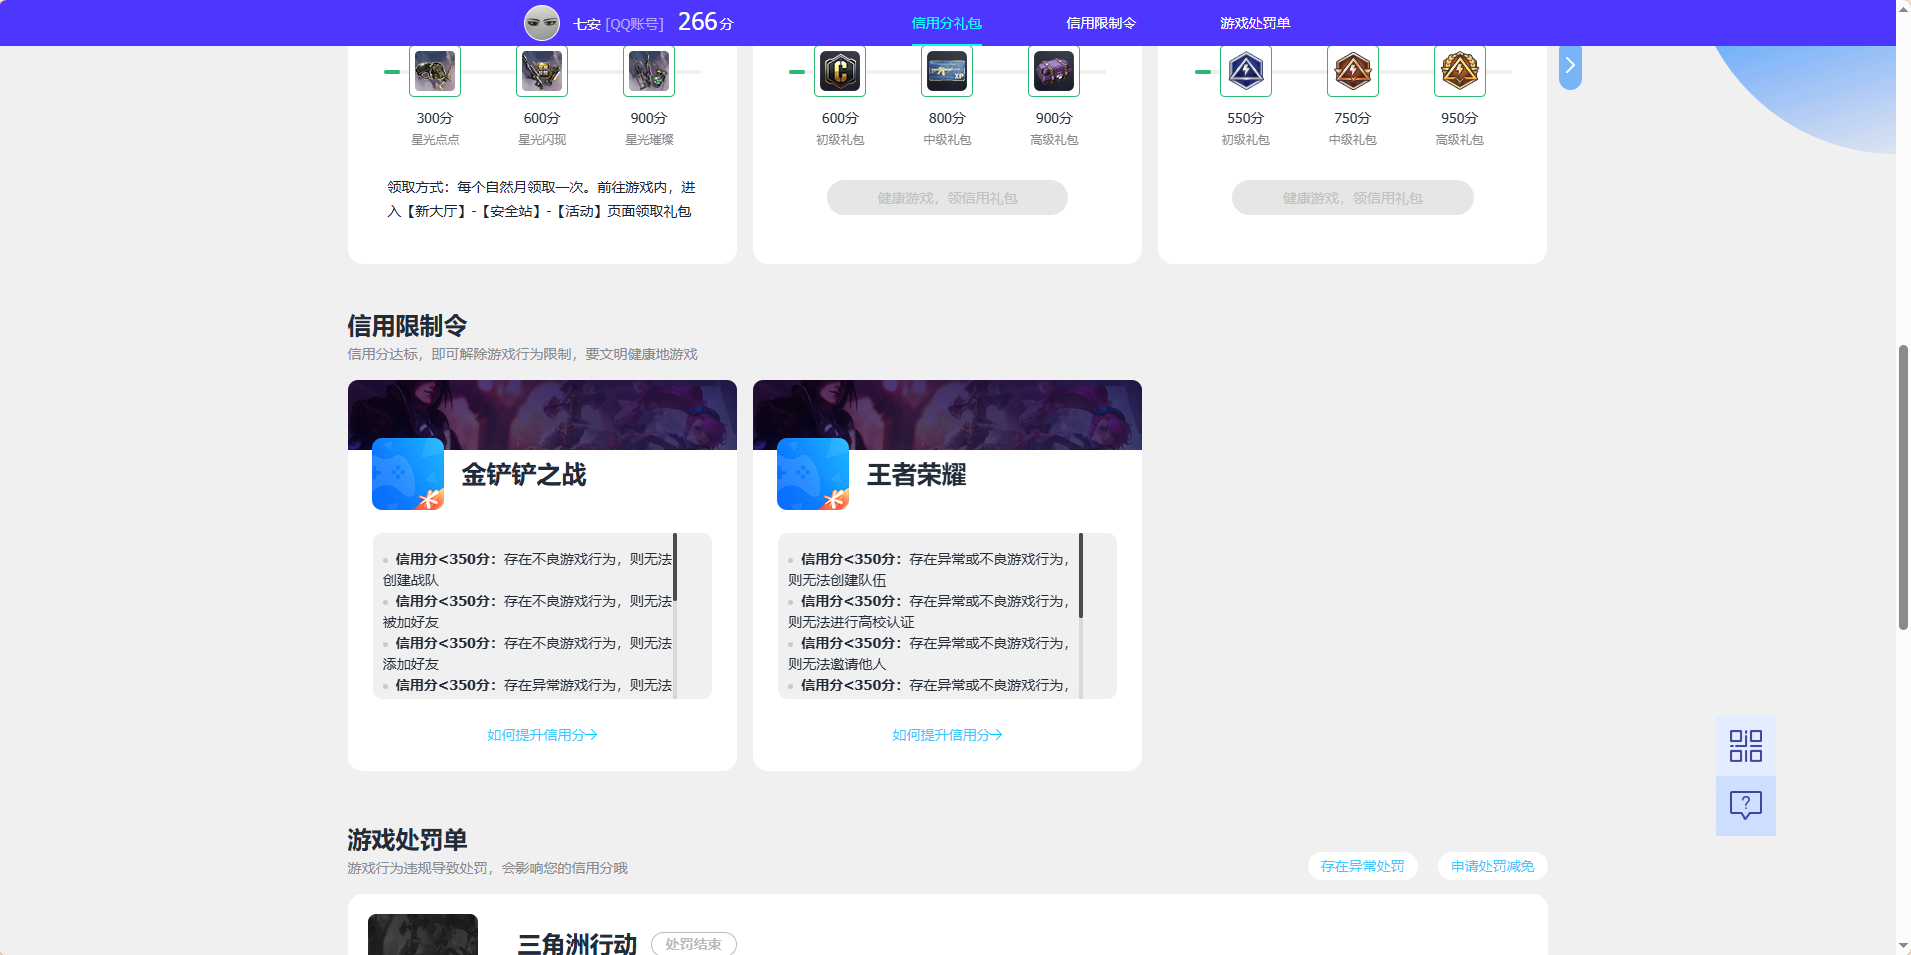Select the 900分 高级礼包 chest icon

tap(1054, 71)
